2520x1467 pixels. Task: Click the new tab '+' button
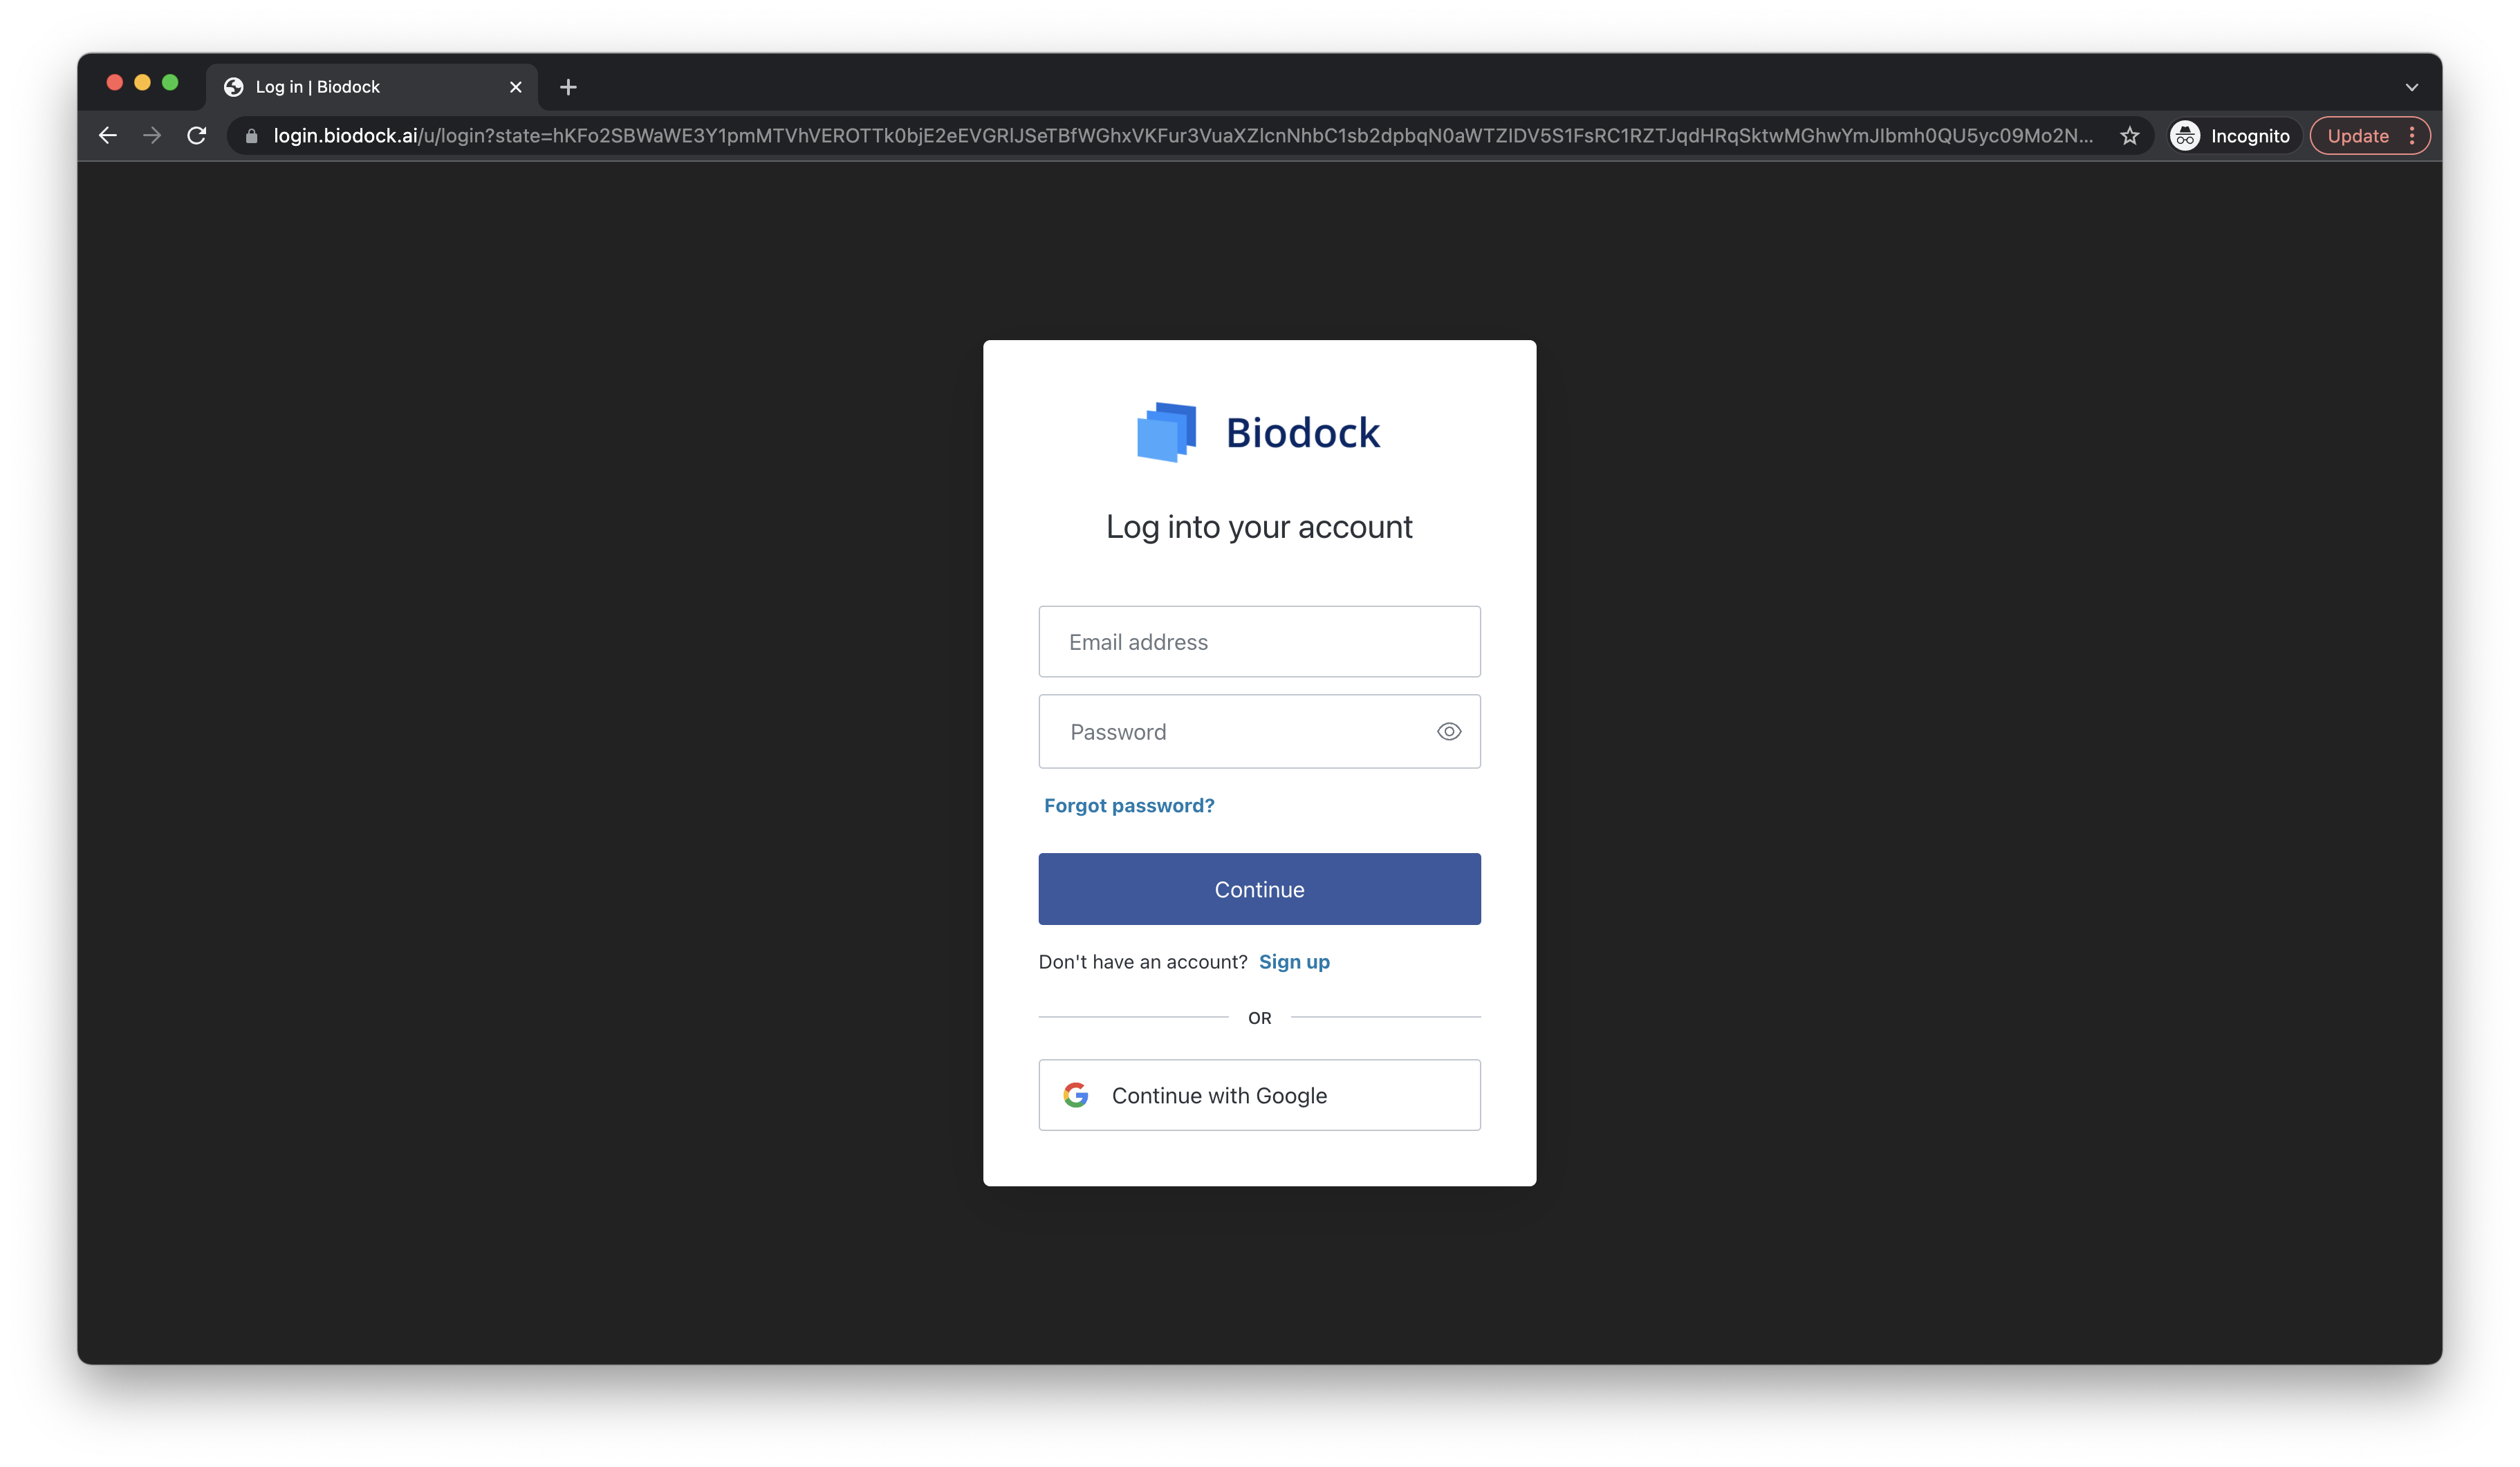(568, 86)
